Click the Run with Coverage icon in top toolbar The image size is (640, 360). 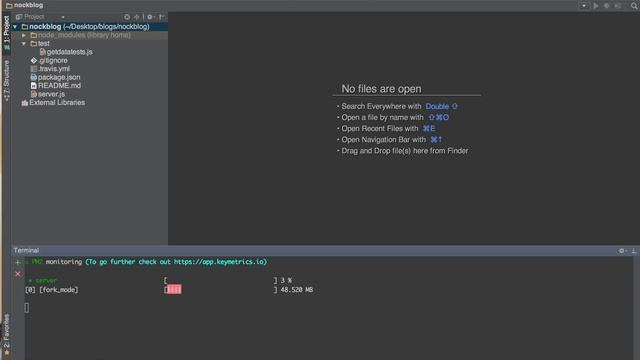[618, 6]
